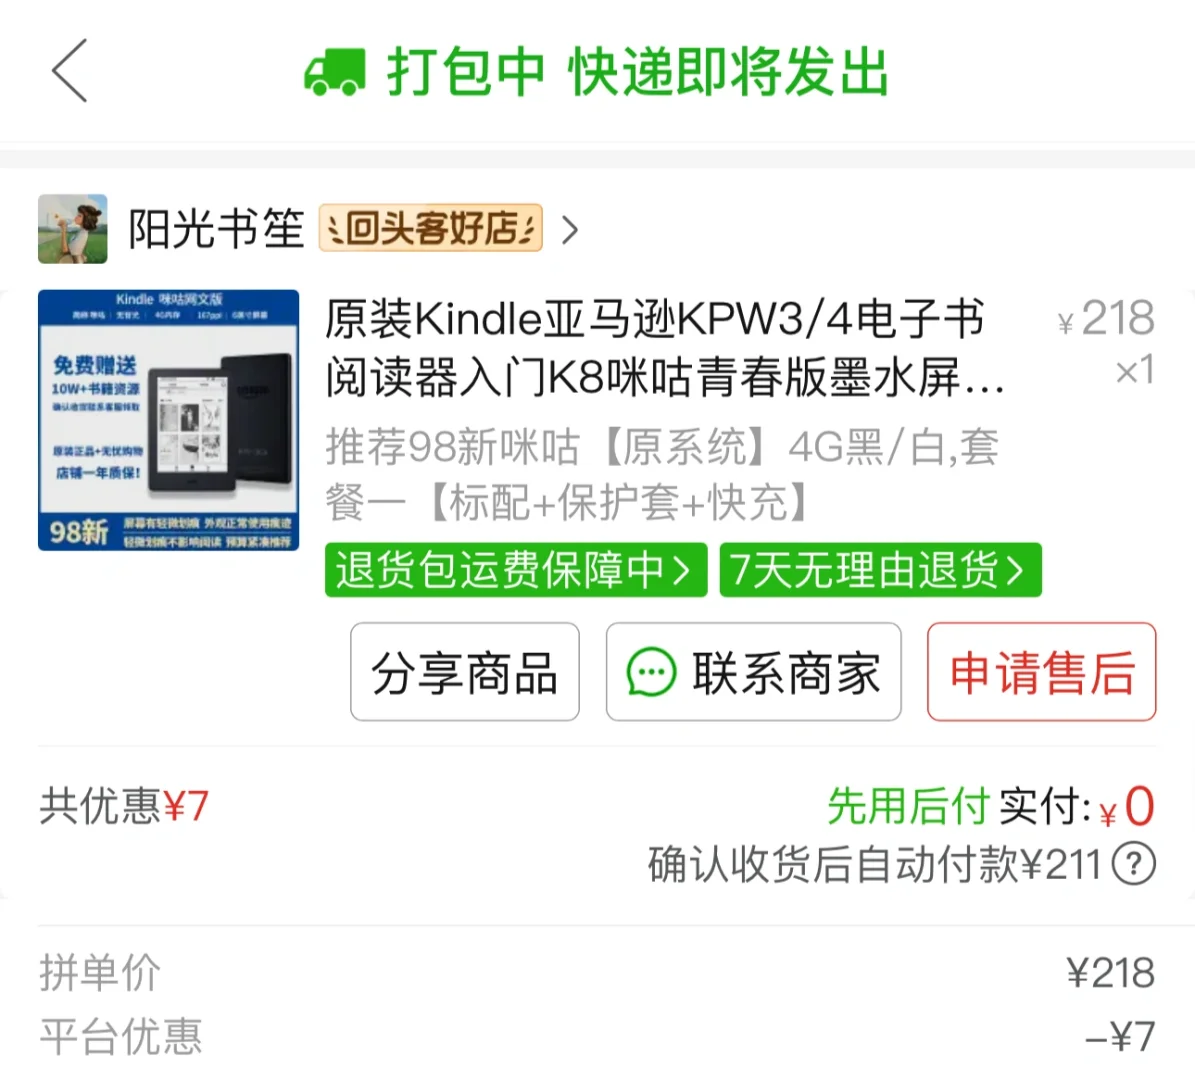Tap the green chat bubble icon

651,672
